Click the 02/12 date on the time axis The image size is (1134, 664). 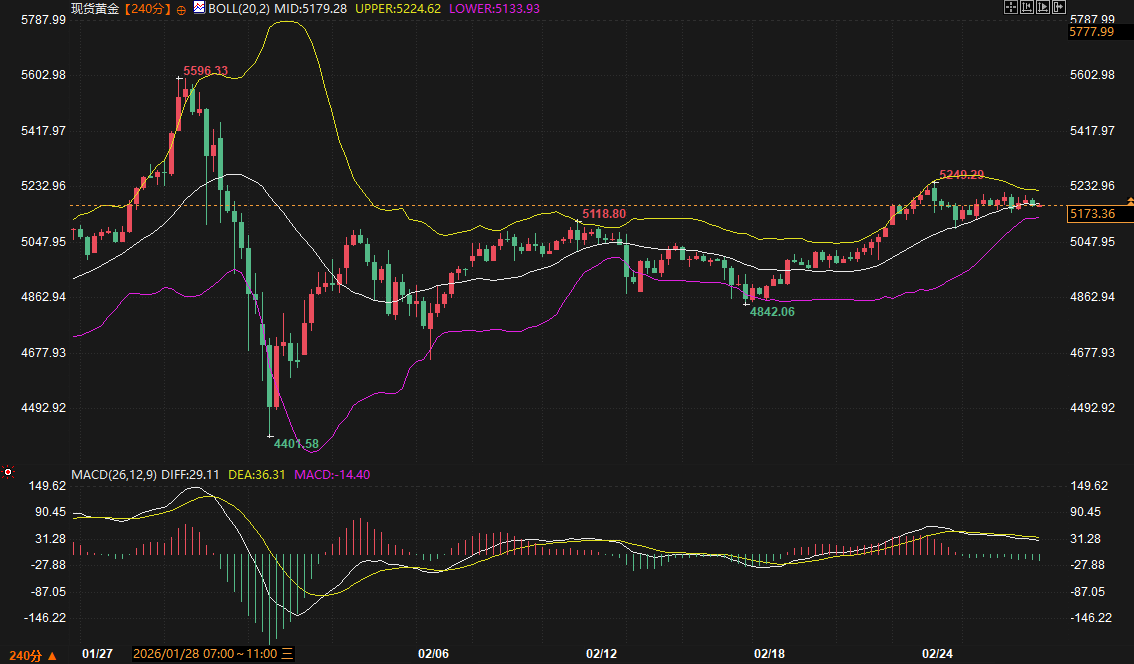[x=601, y=654]
